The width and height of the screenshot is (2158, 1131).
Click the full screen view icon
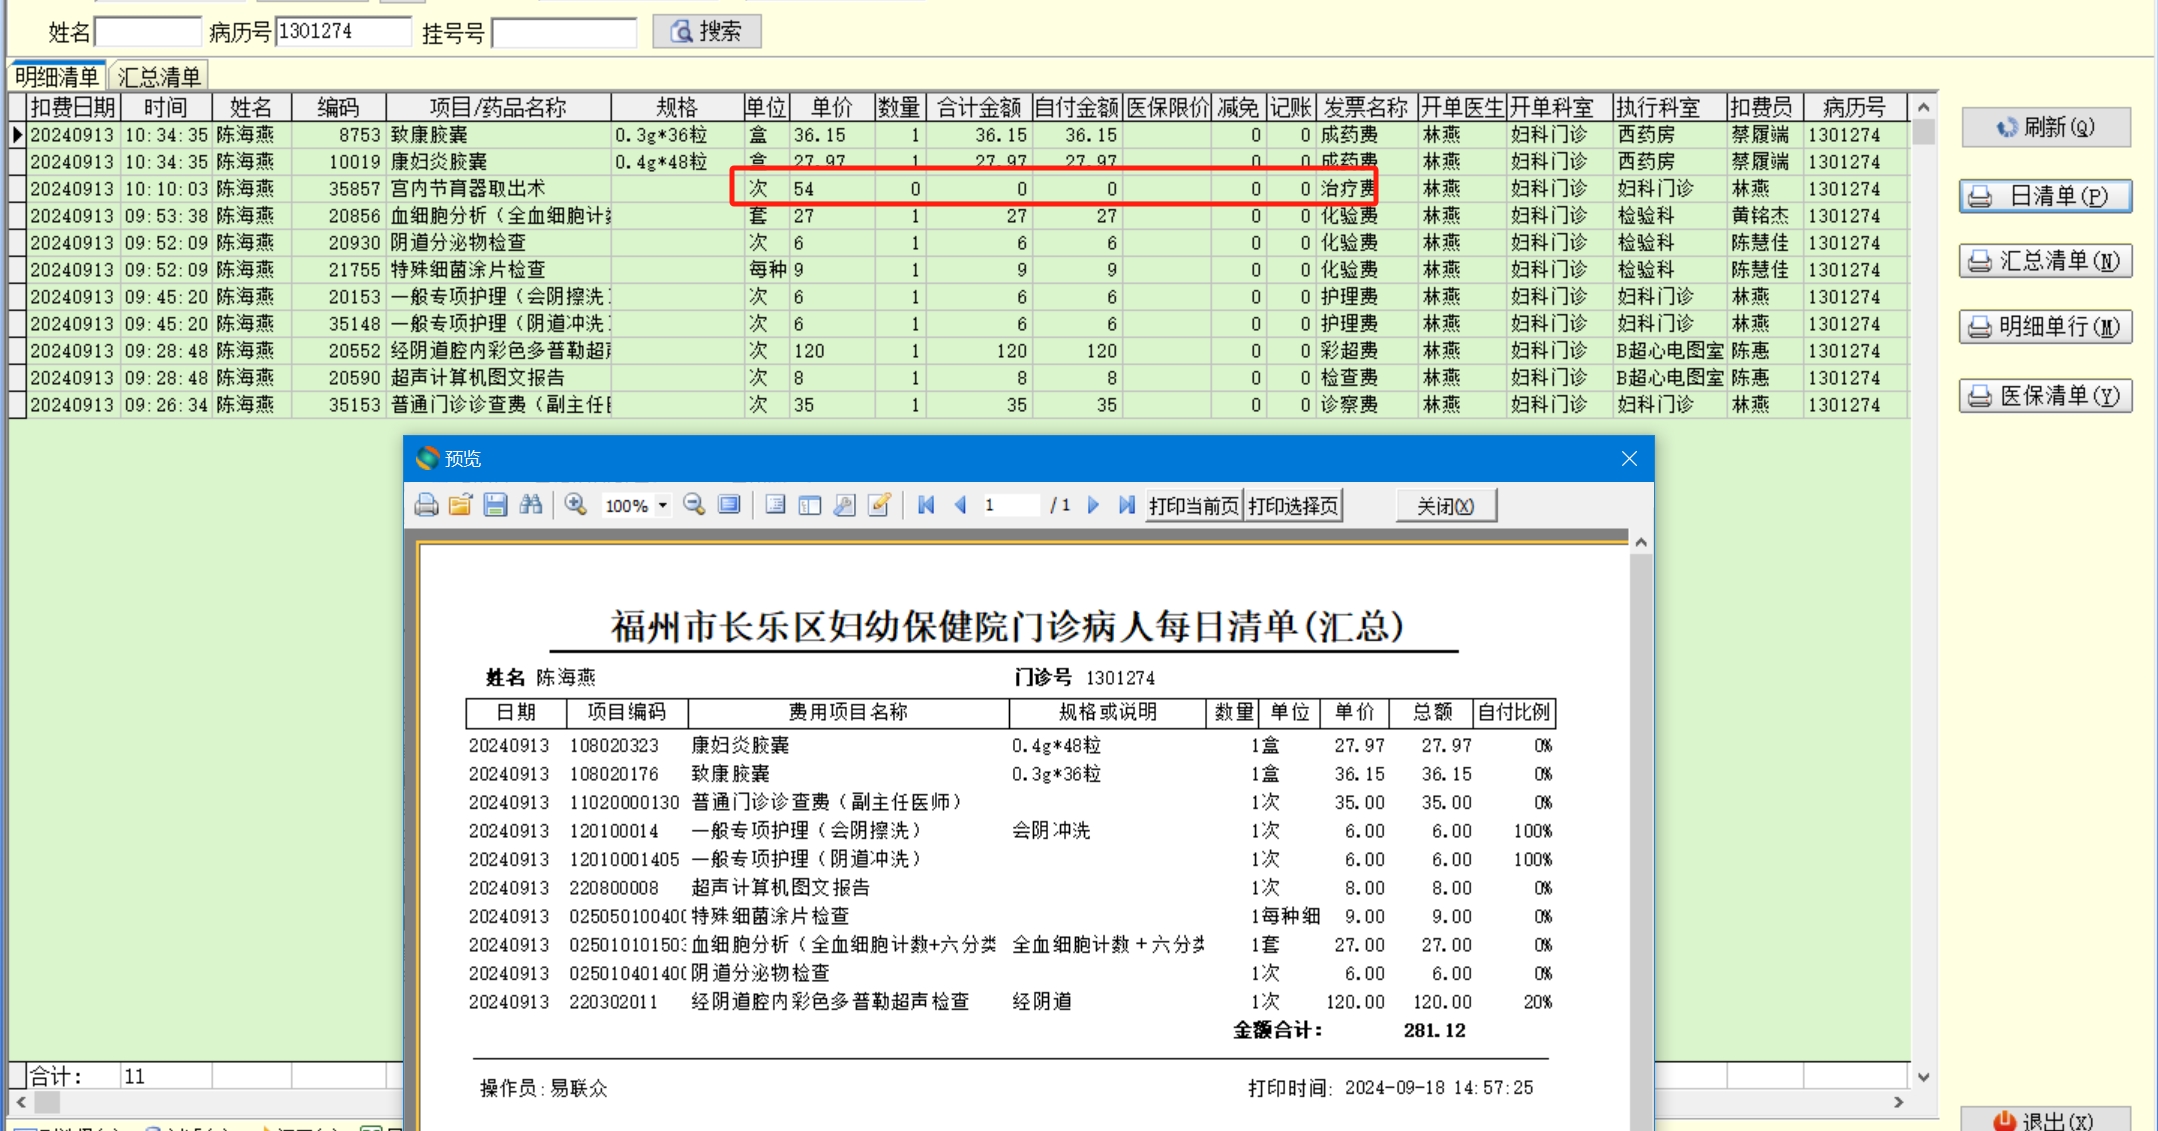[729, 505]
